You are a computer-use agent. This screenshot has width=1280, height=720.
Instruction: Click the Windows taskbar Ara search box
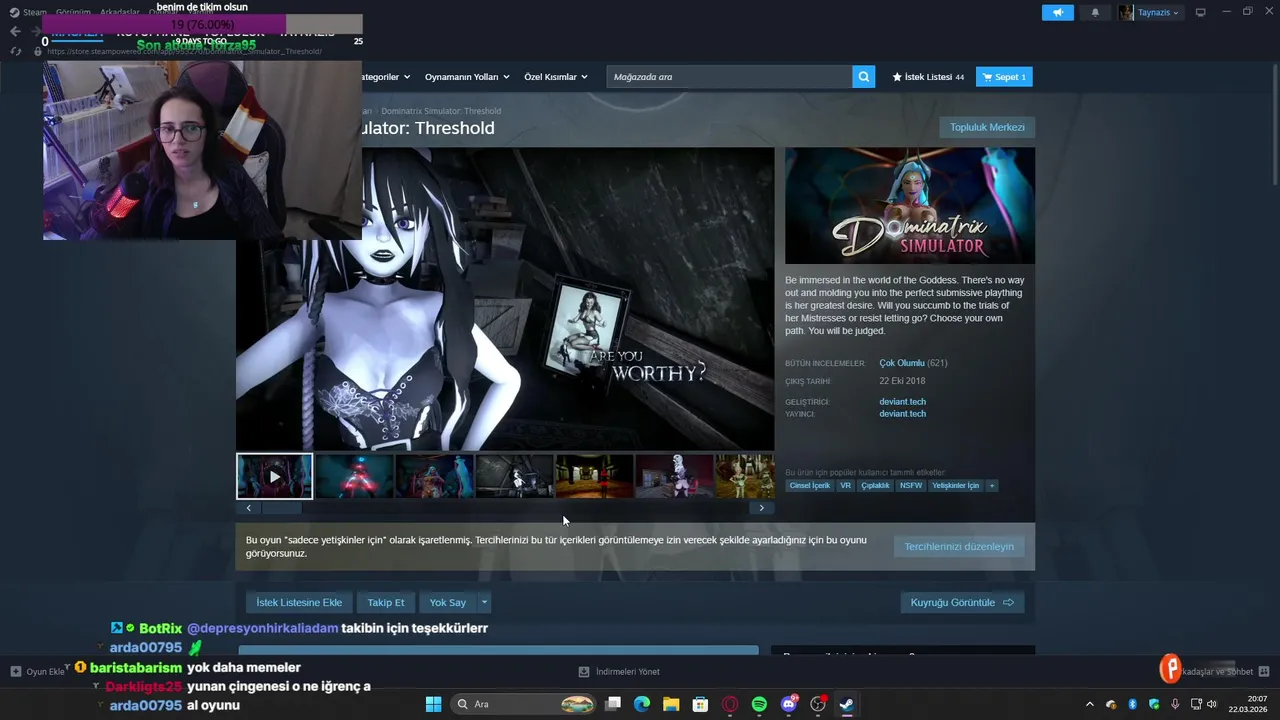point(523,704)
